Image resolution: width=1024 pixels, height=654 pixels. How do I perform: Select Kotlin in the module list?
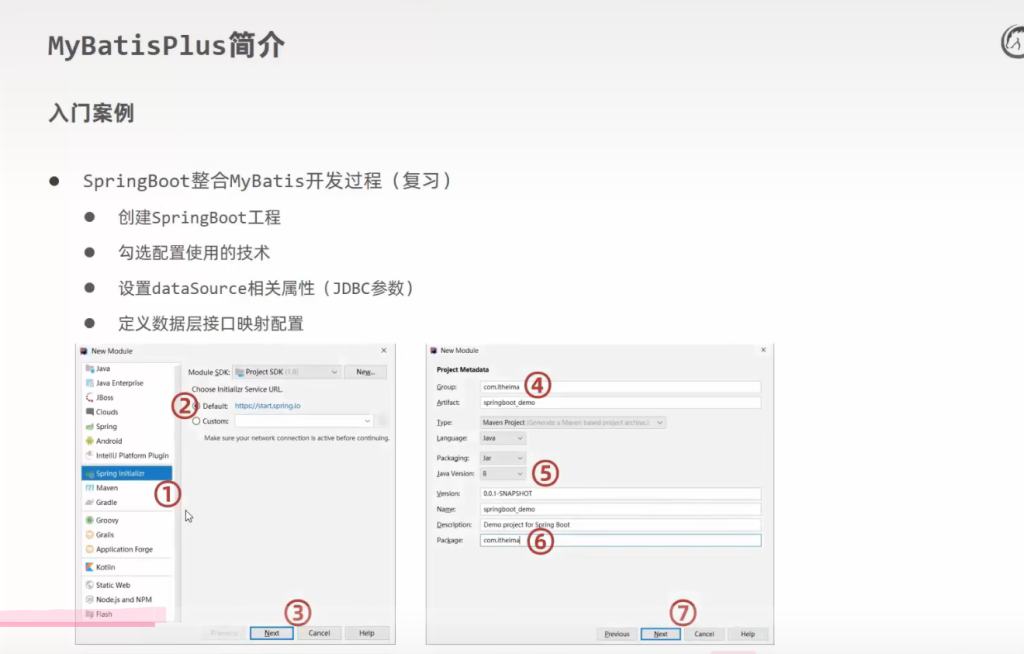click(105, 567)
